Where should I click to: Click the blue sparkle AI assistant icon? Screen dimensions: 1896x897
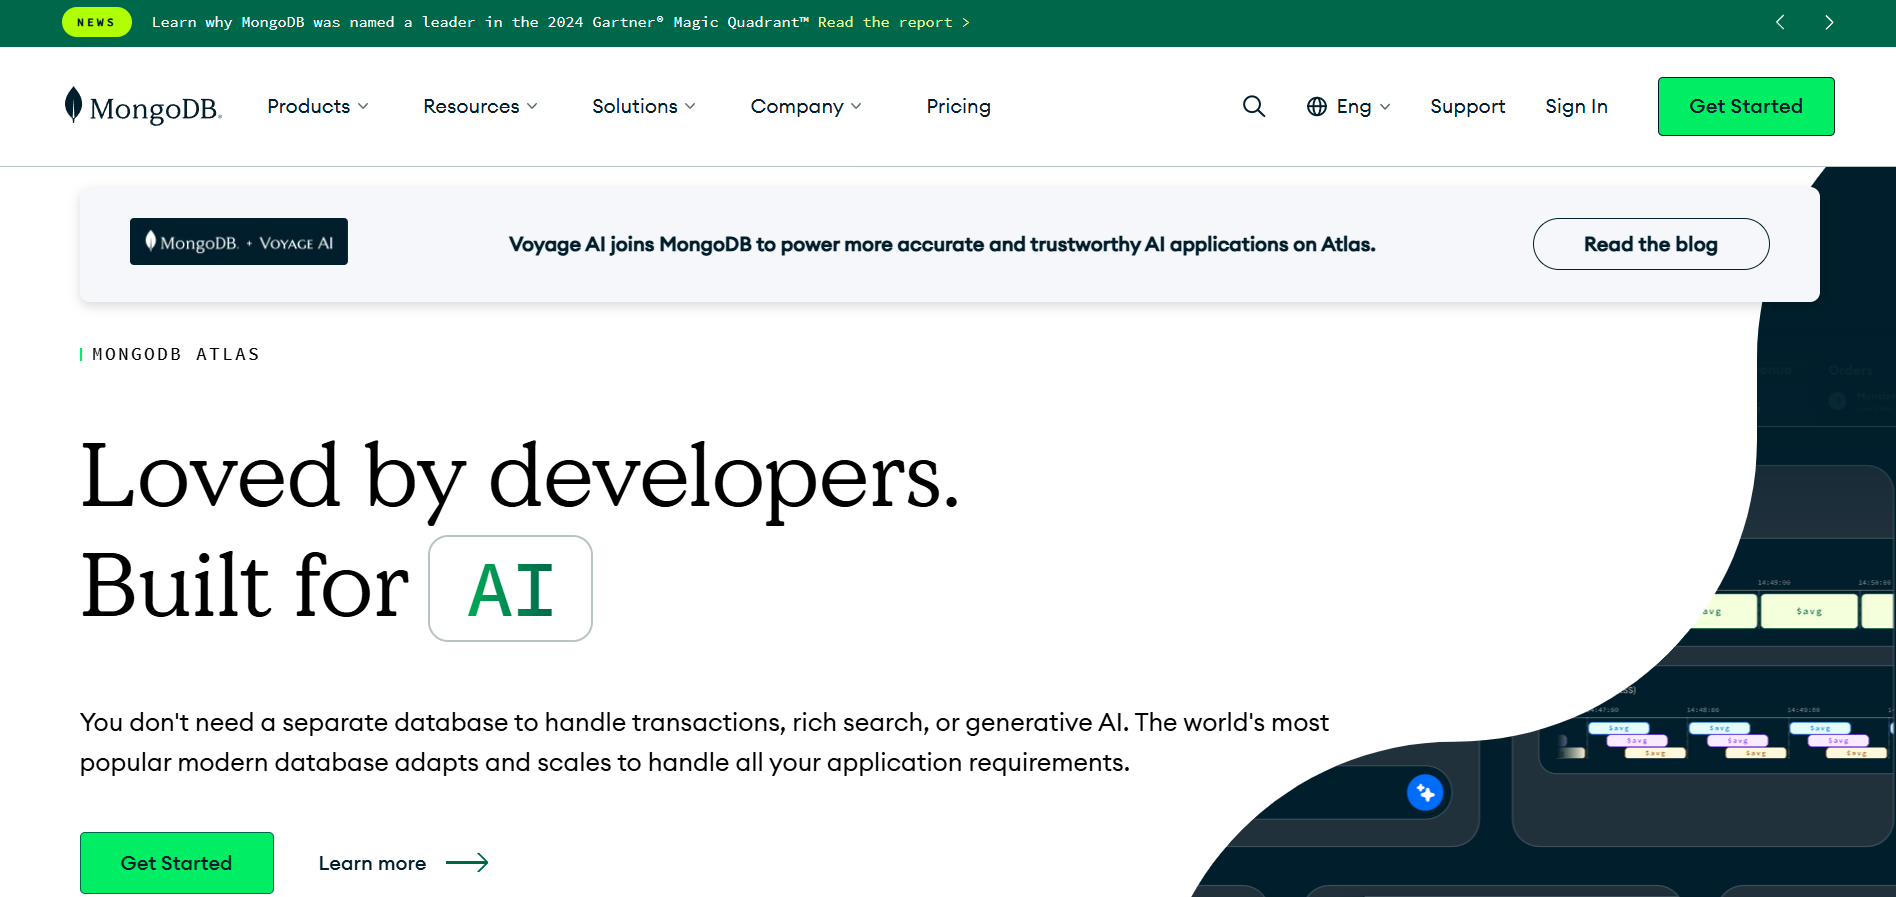click(1425, 793)
